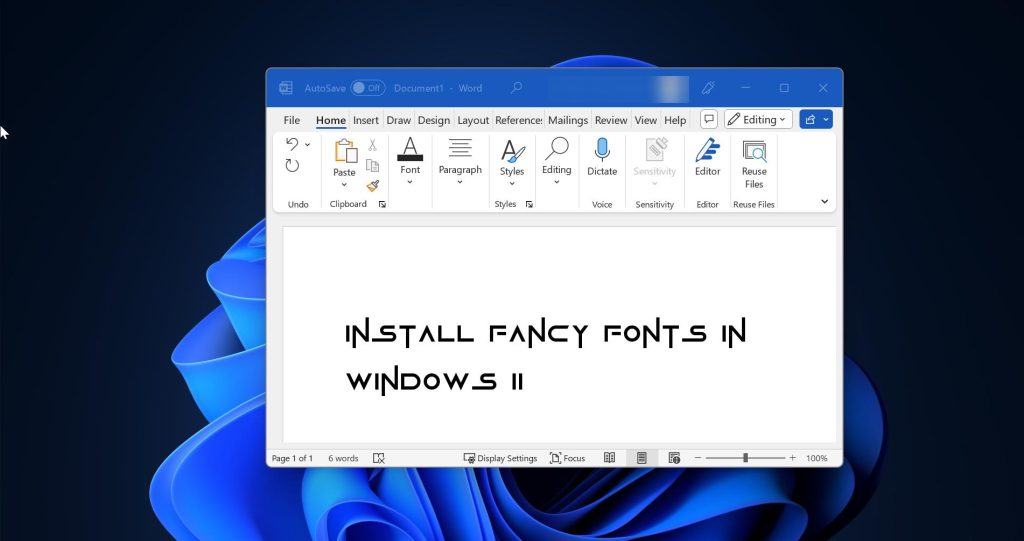Enable Focus mode
The width and height of the screenshot is (1024, 541).
[x=568, y=459]
